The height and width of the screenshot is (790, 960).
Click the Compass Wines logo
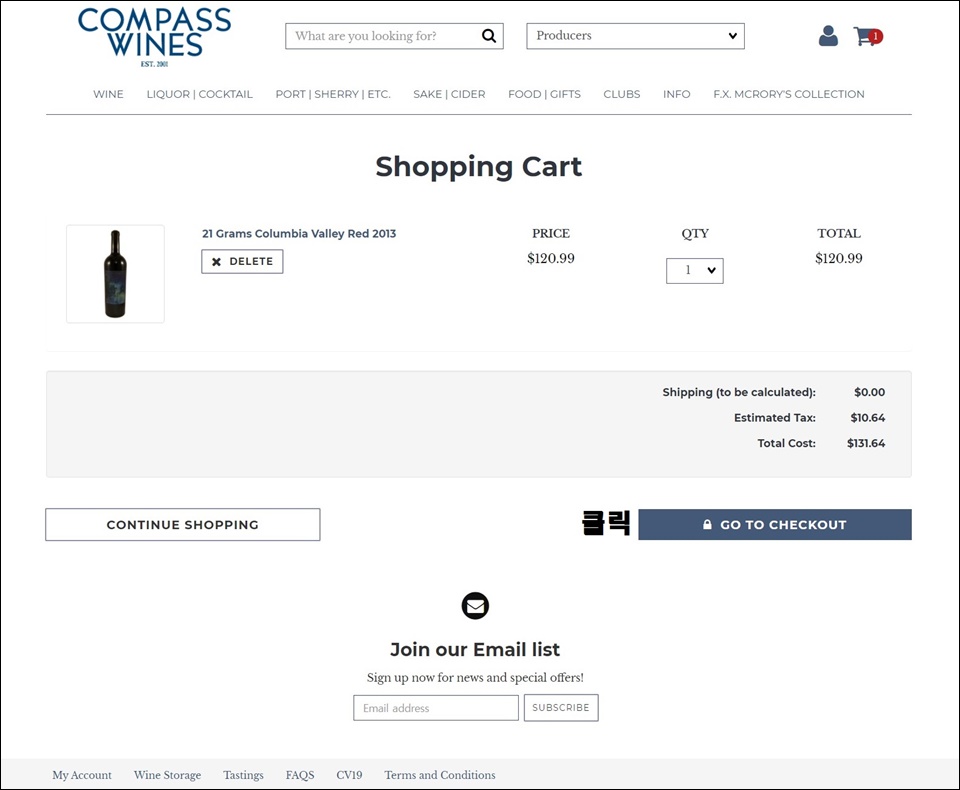click(154, 37)
